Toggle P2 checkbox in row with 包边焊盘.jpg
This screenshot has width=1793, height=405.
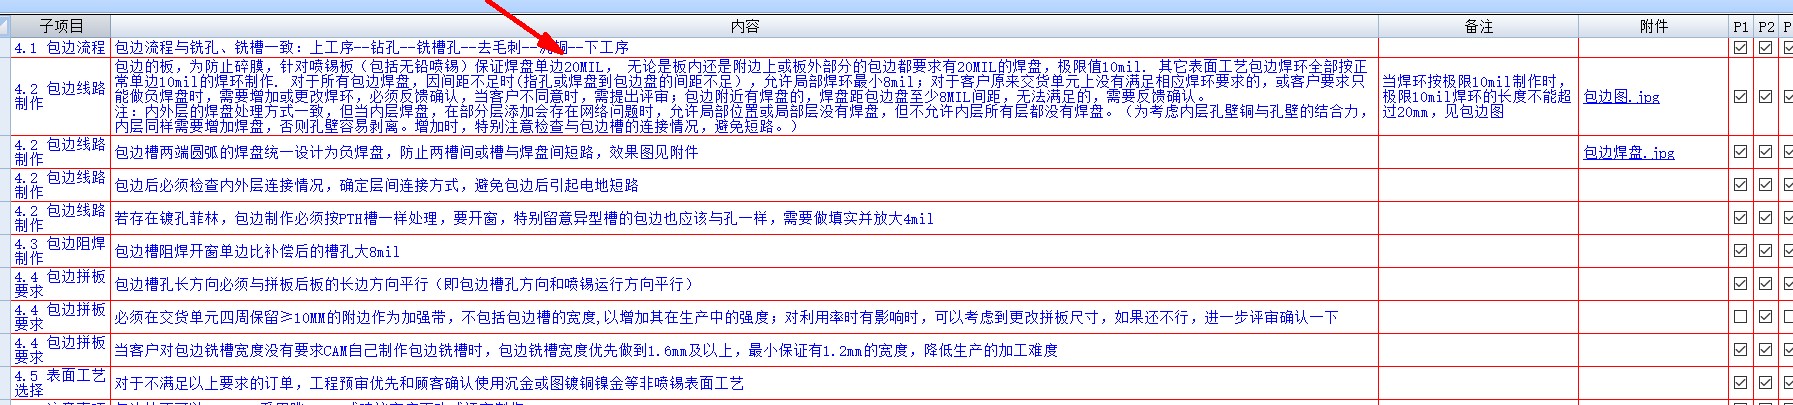[1765, 152]
